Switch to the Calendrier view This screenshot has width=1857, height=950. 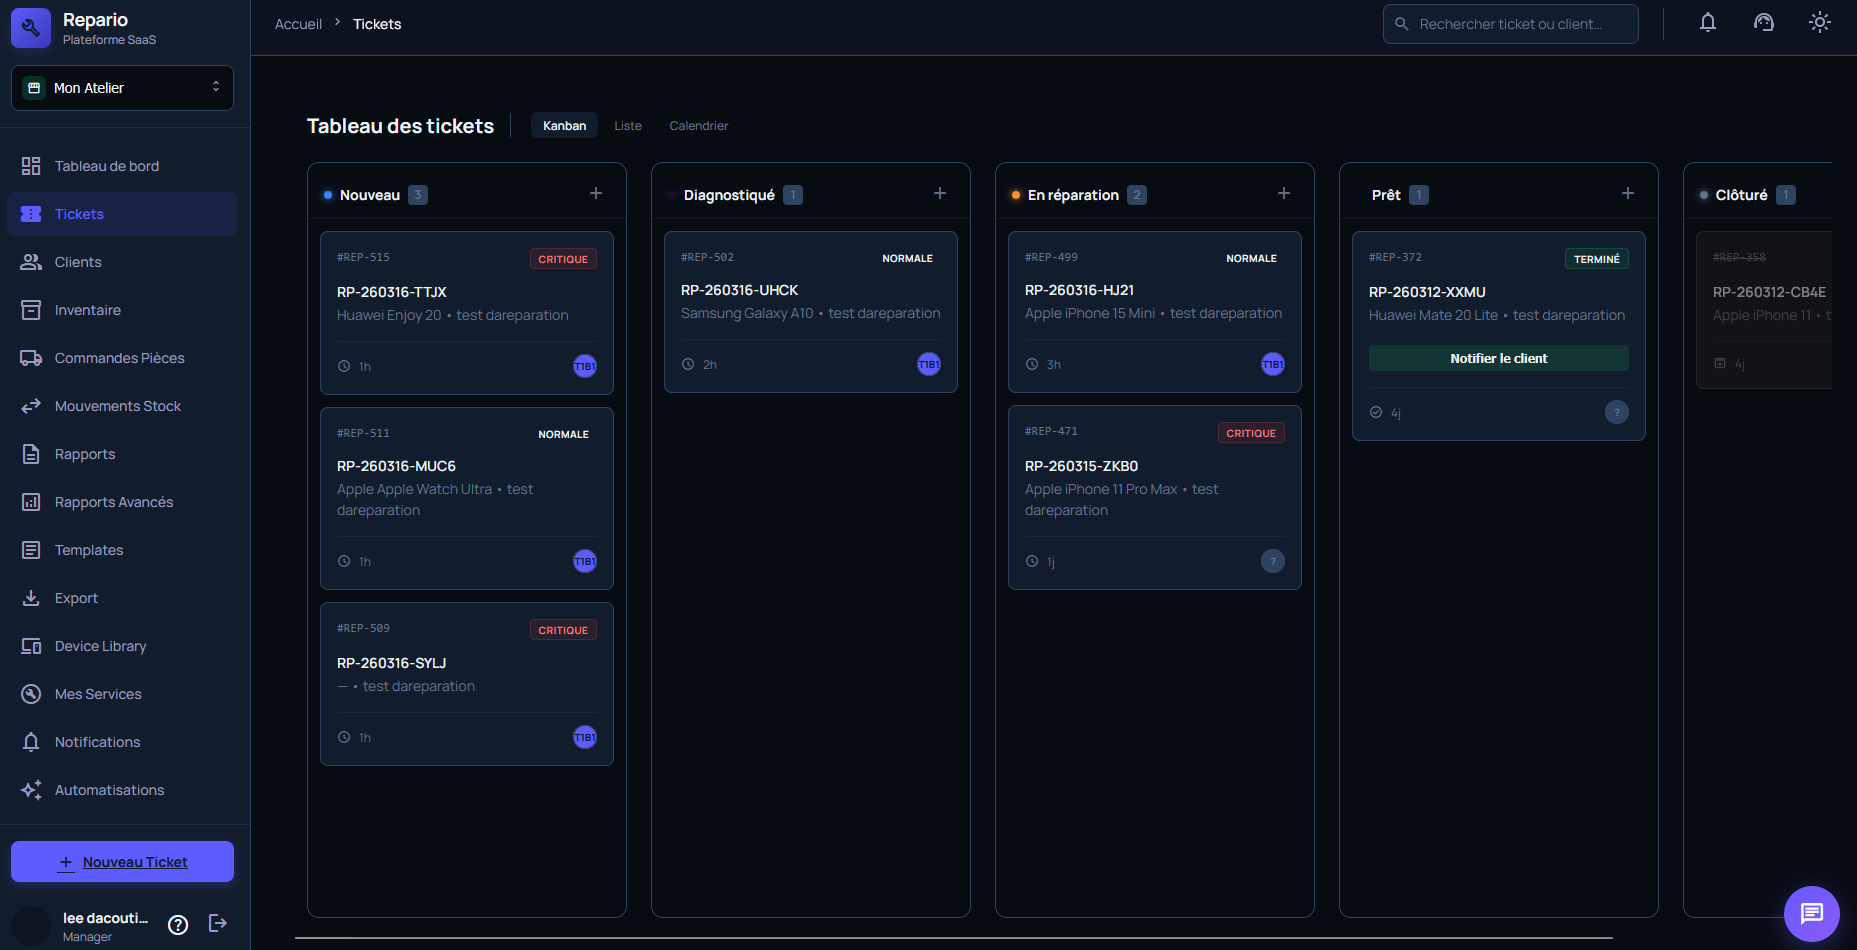point(698,125)
